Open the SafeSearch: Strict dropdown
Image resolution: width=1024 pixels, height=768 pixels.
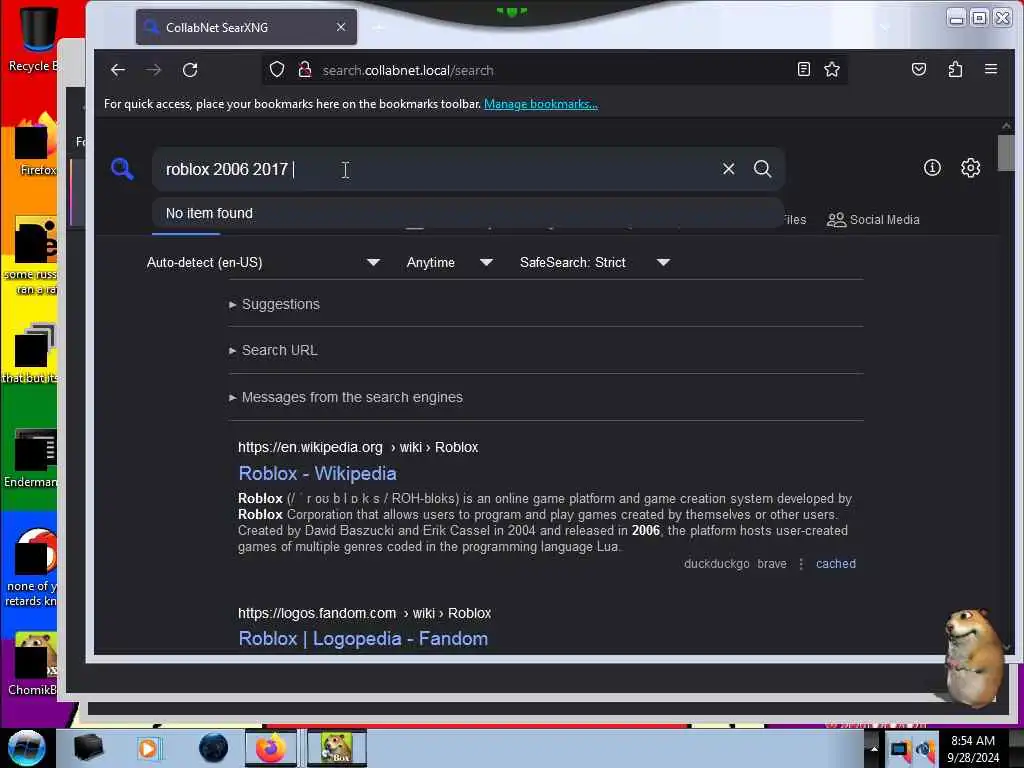pyautogui.click(x=594, y=263)
